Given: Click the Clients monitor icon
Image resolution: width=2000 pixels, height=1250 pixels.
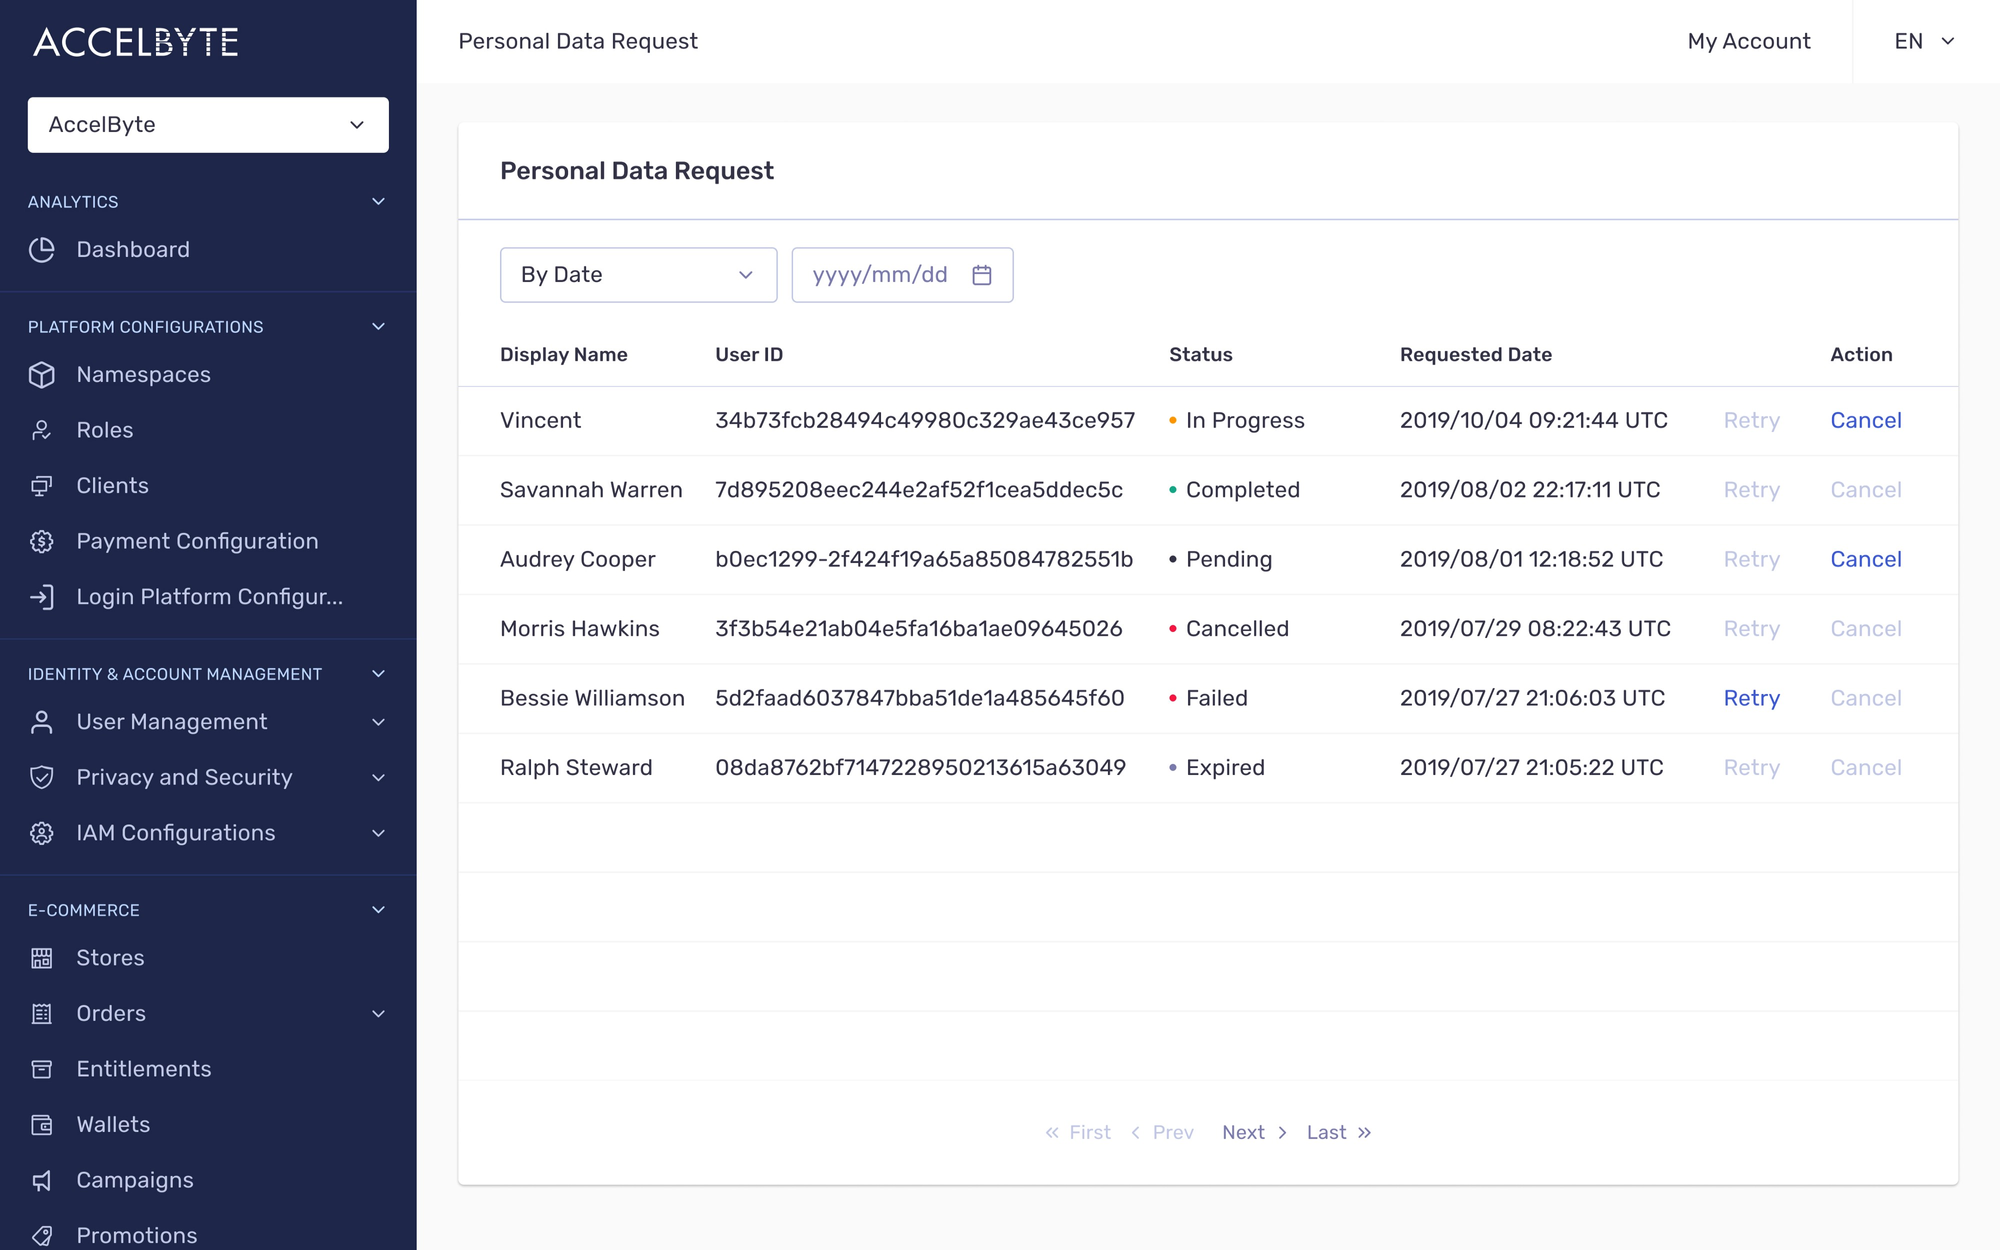Looking at the screenshot, I should tap(42, 486).
